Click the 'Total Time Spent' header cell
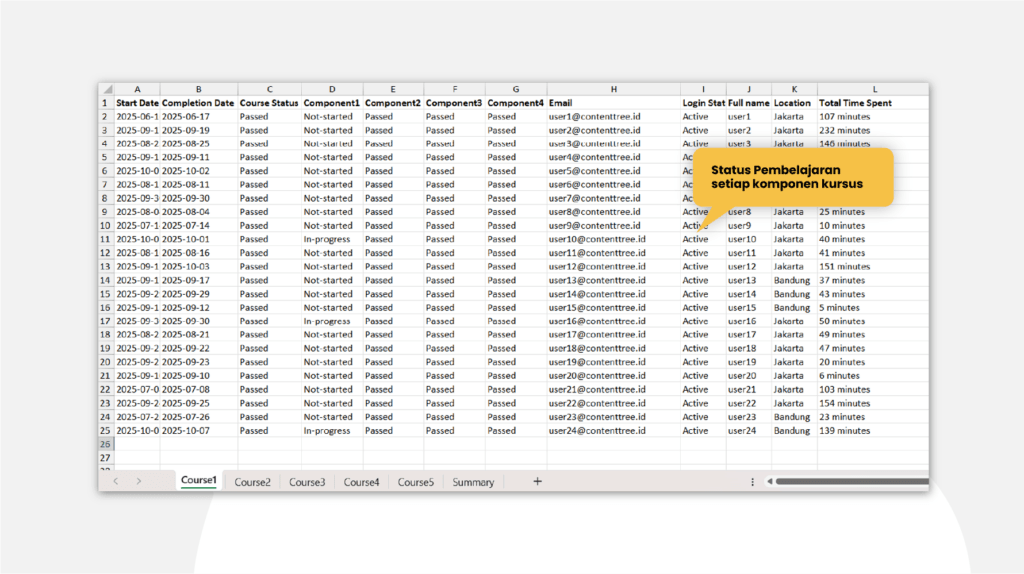Screen dimensions: 1024x574 pyautogui.click(x=873, y=103)
